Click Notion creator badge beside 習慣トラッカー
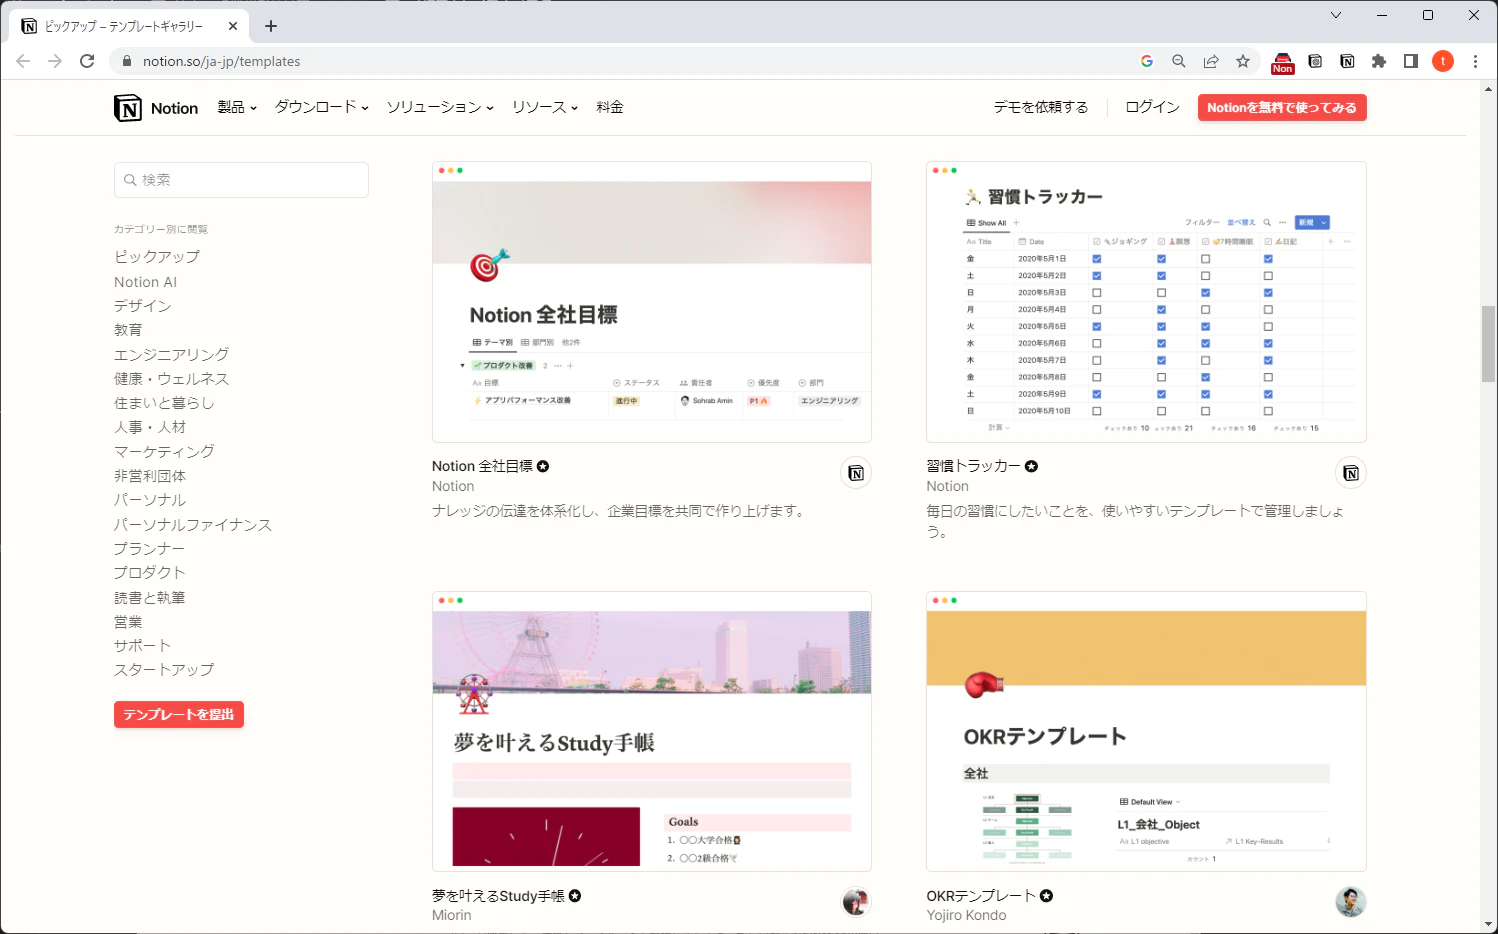Viewport: 1498px width, 934px height. [1351, 473]
